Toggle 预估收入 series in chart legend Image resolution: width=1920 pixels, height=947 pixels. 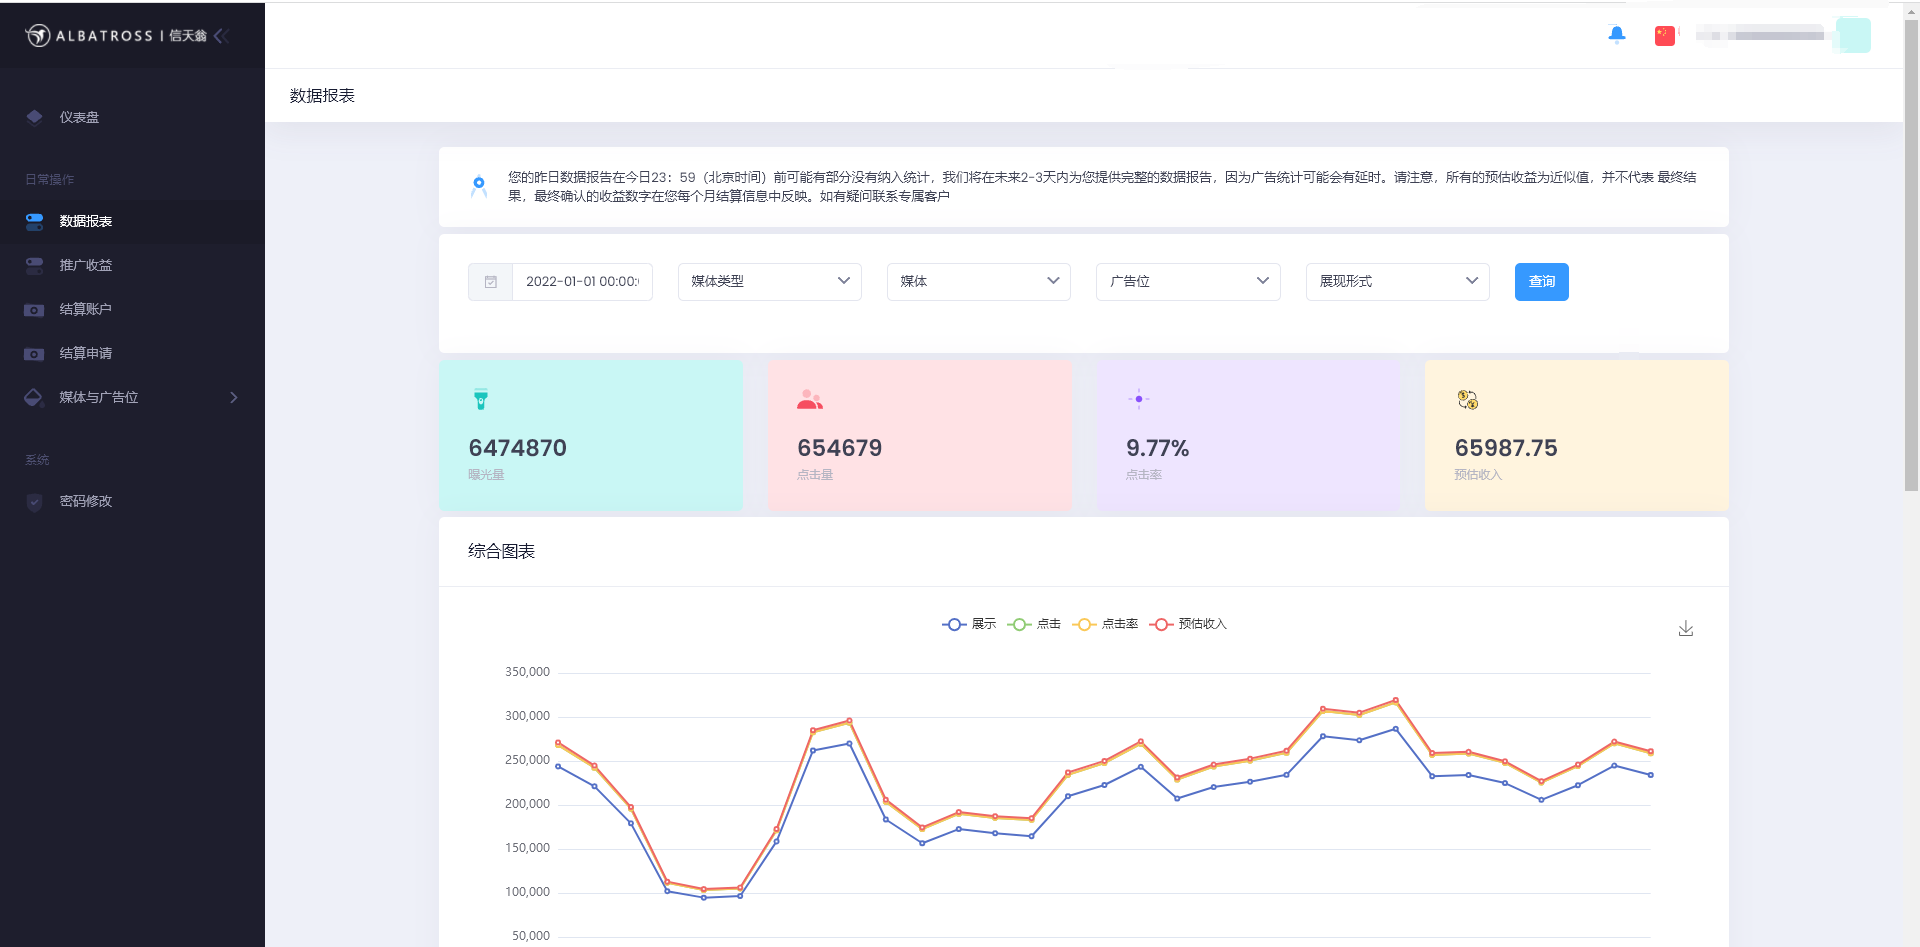(x=1188, y=624)
